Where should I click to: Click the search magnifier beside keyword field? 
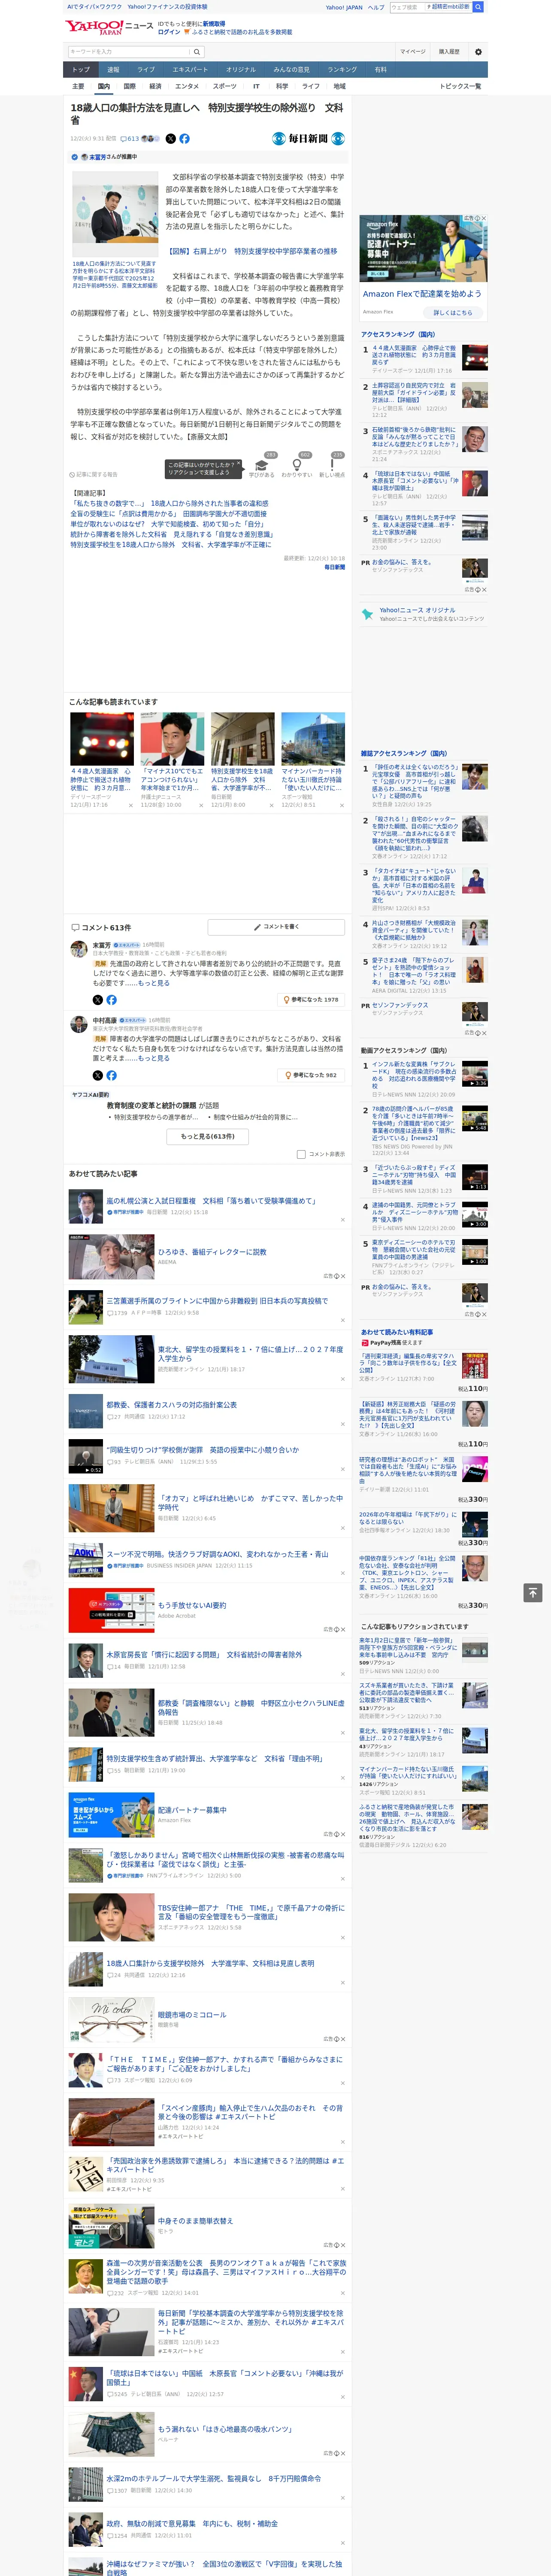(x=197, y=51)
